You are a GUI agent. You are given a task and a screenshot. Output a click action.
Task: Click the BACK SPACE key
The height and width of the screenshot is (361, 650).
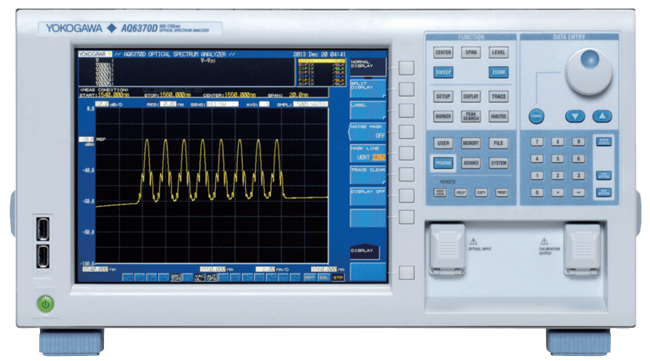click(x=604, y=142)
